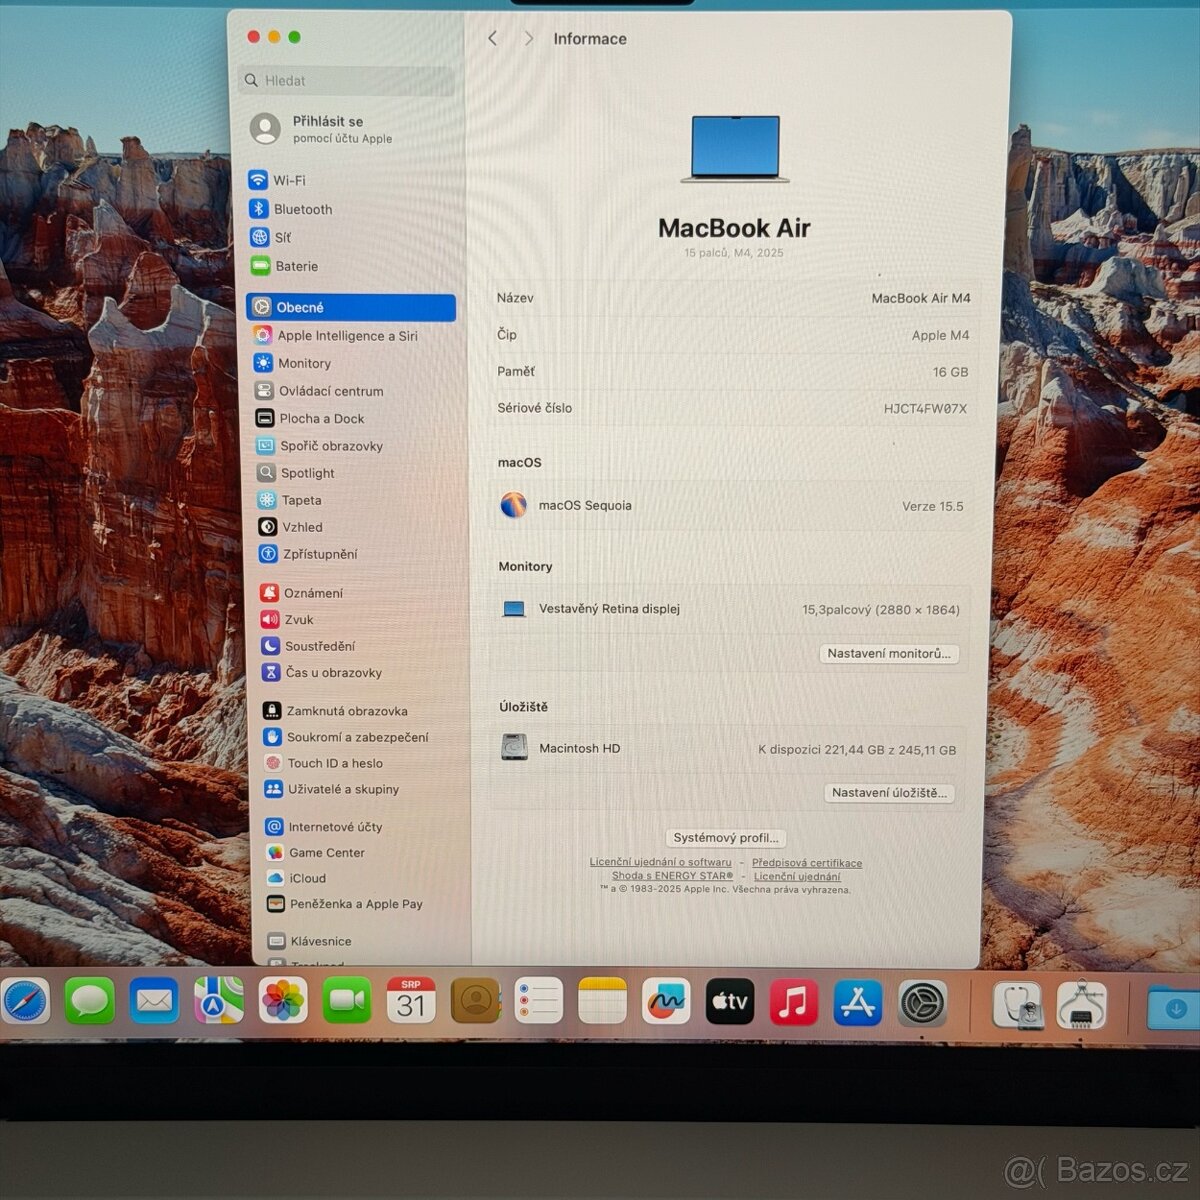Image resolution: width=1200 pixels, height=1200 pixels.
Task: Click Nastavení monitorů button
Action: click(889, 654)
